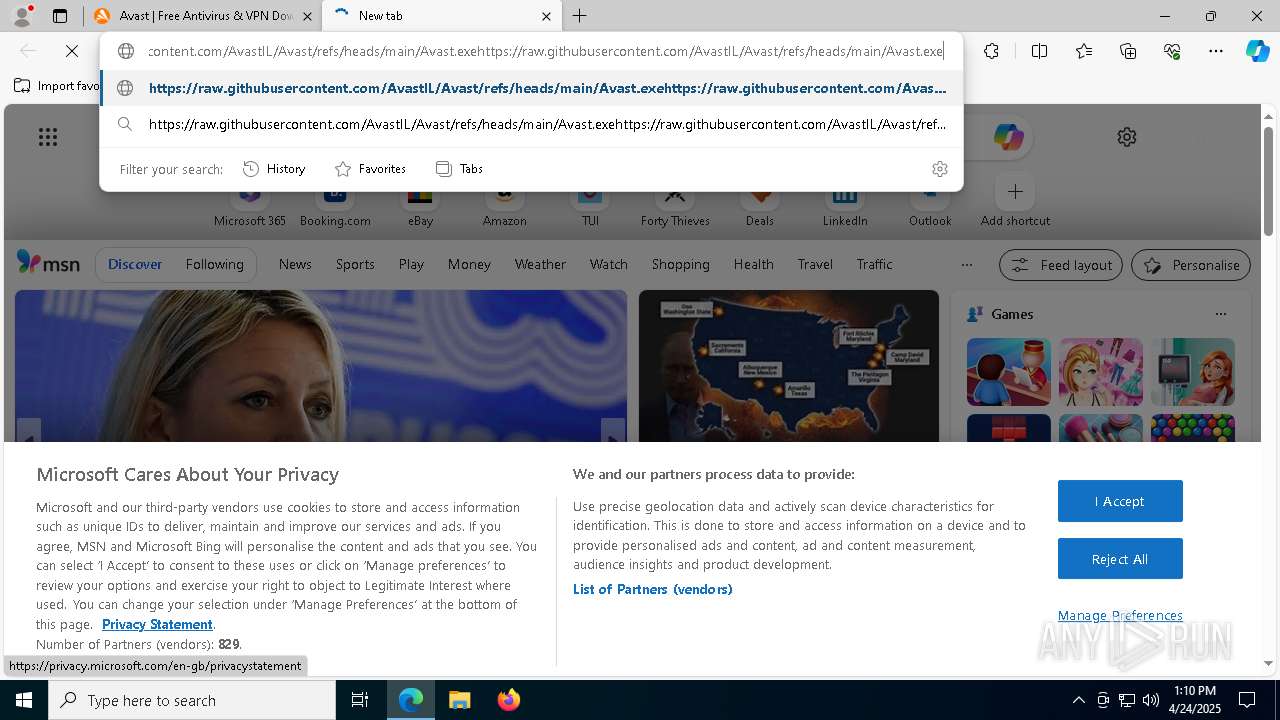Open the Traffic category
Viewport: 1280px width, 720px height.
pos(874,264)
